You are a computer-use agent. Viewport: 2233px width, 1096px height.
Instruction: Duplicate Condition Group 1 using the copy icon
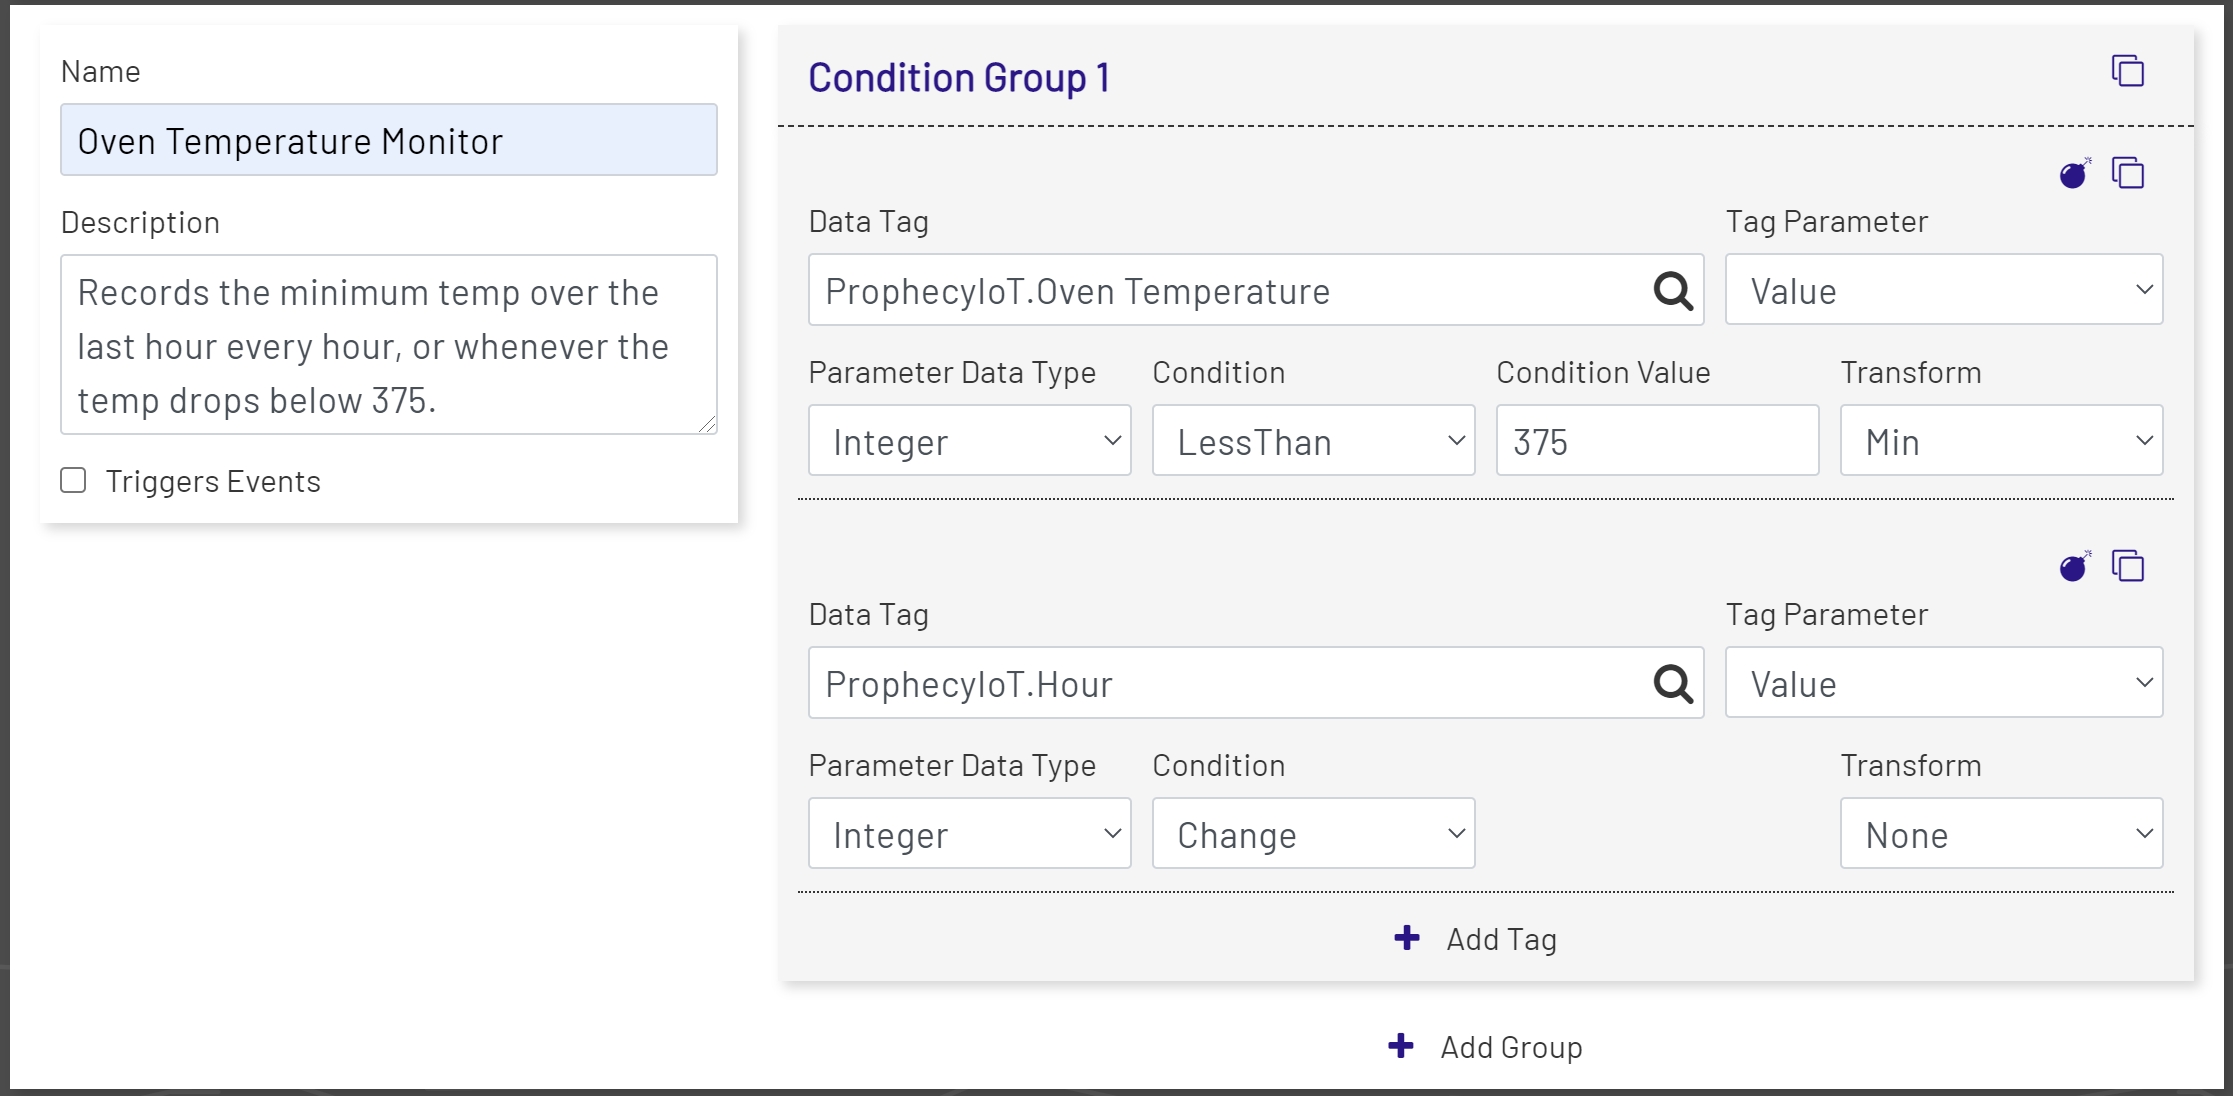tap(2128, 71)
